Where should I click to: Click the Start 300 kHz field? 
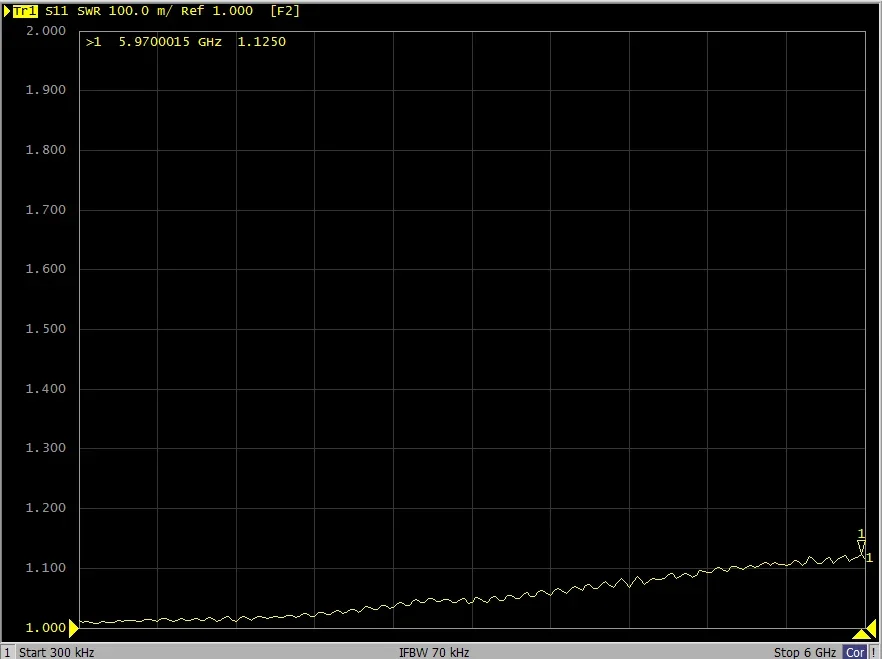[57, 652]
